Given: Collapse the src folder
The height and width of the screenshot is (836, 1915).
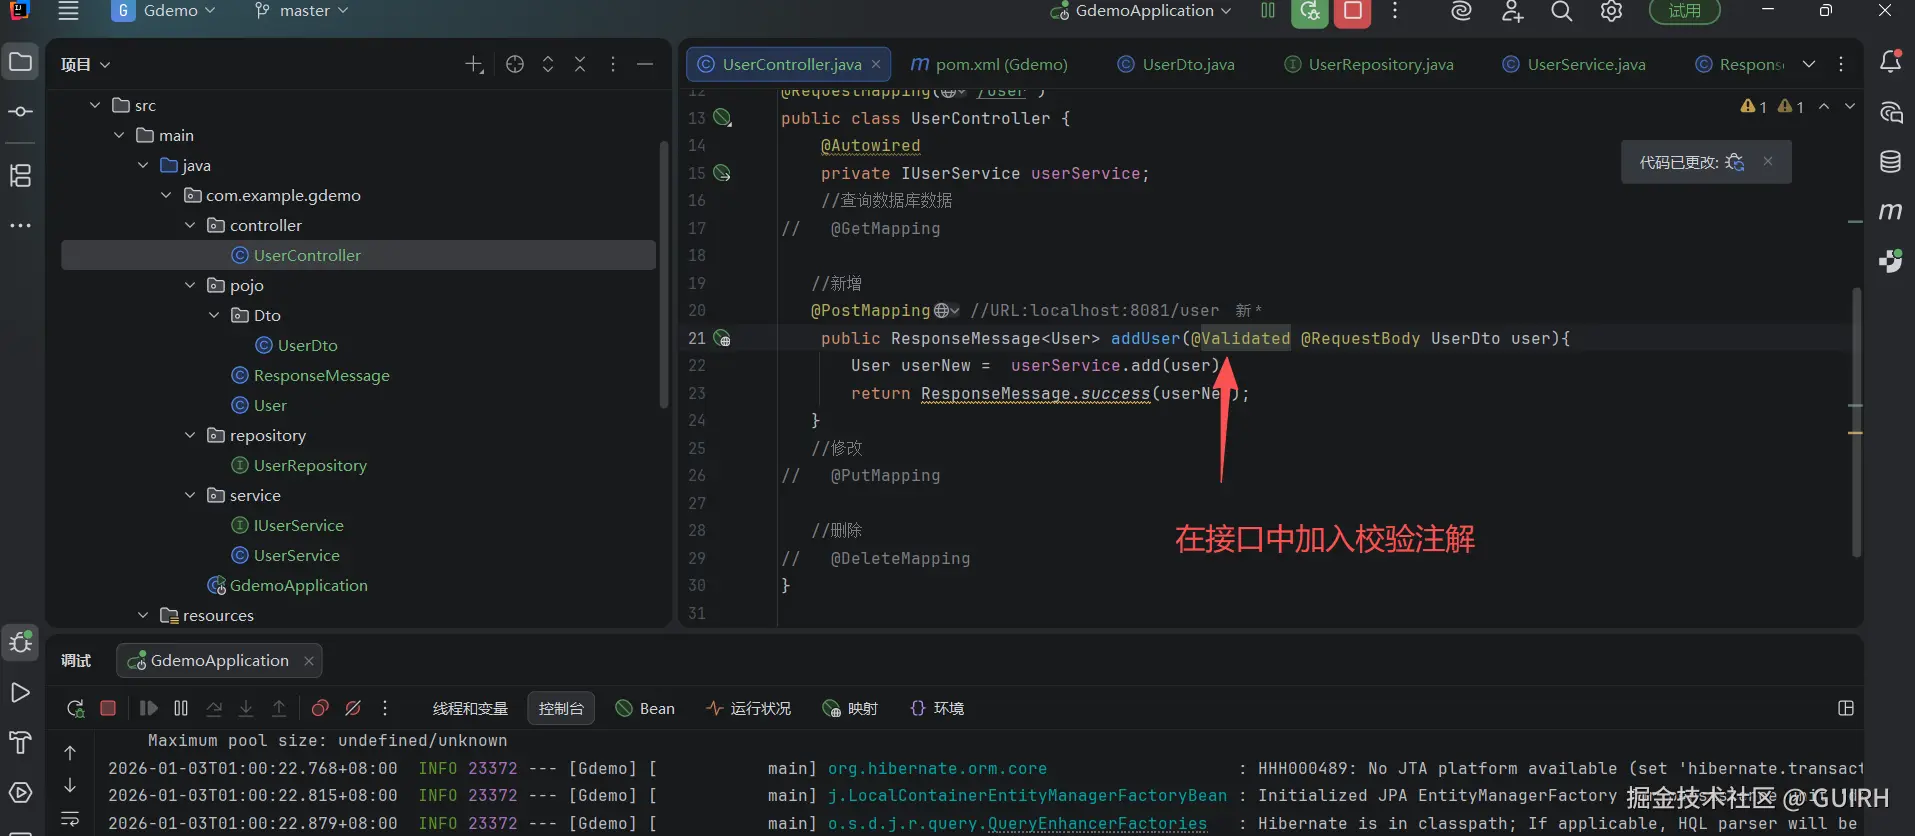Looking at the screenshot, I should pos(95,105).
